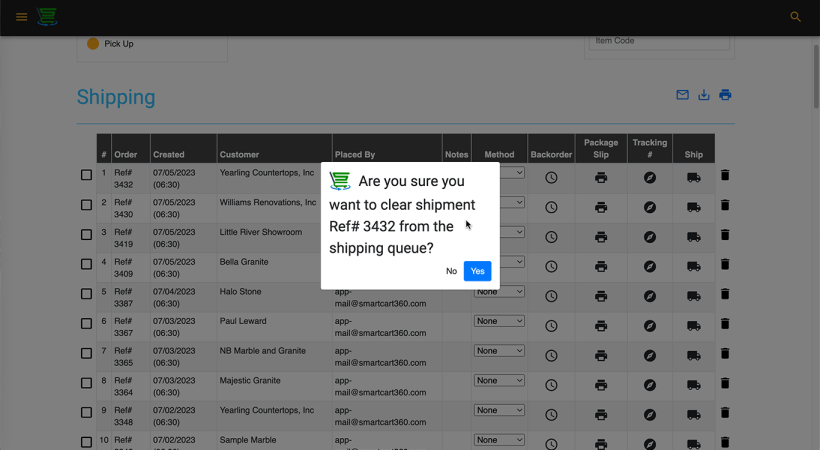Open search via magnifier icon
The width and height of the screenshot is (820, 450).
tap(795, 17)
